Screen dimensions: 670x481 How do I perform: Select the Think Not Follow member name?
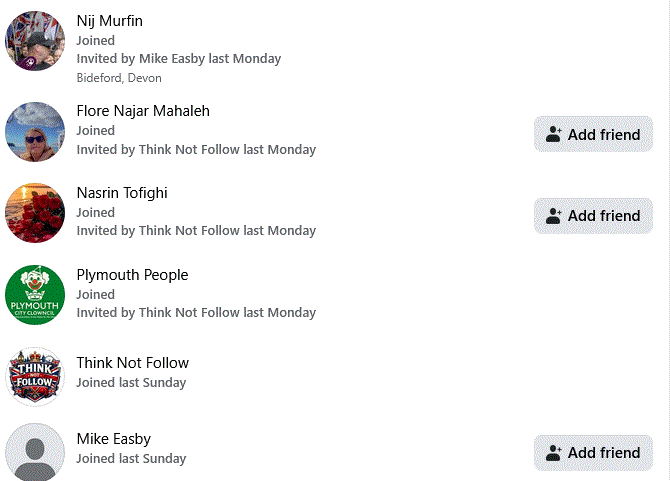pyautogui.click(x=133, y=363)
